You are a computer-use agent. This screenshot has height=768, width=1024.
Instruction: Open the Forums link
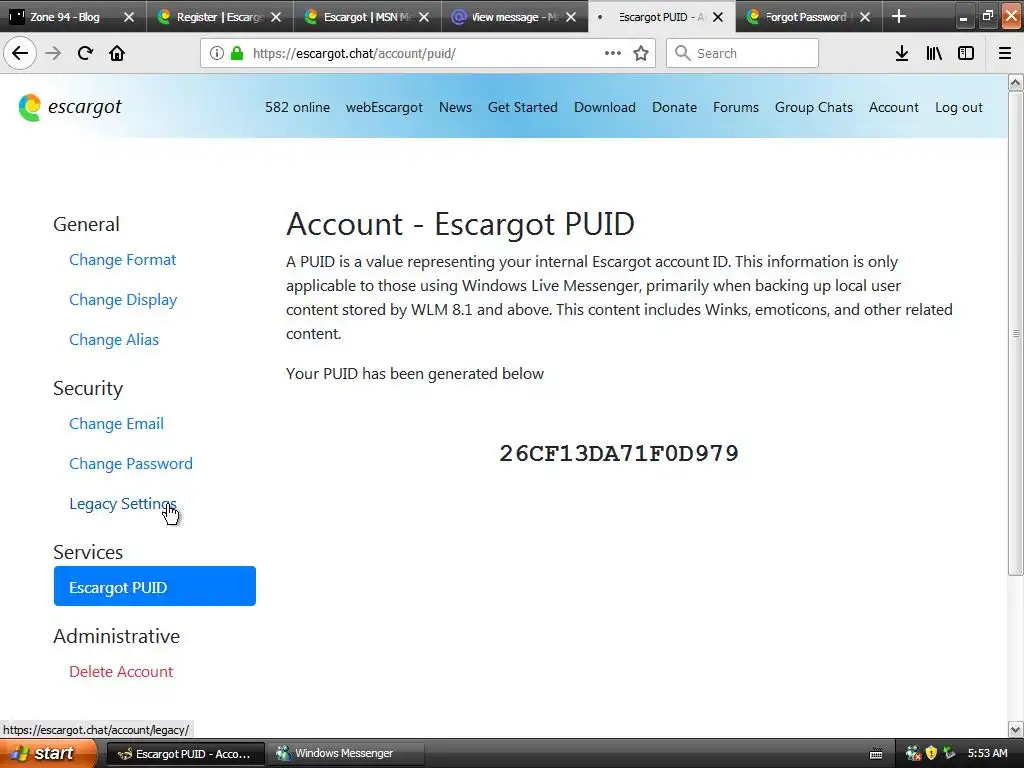point(735,107)
